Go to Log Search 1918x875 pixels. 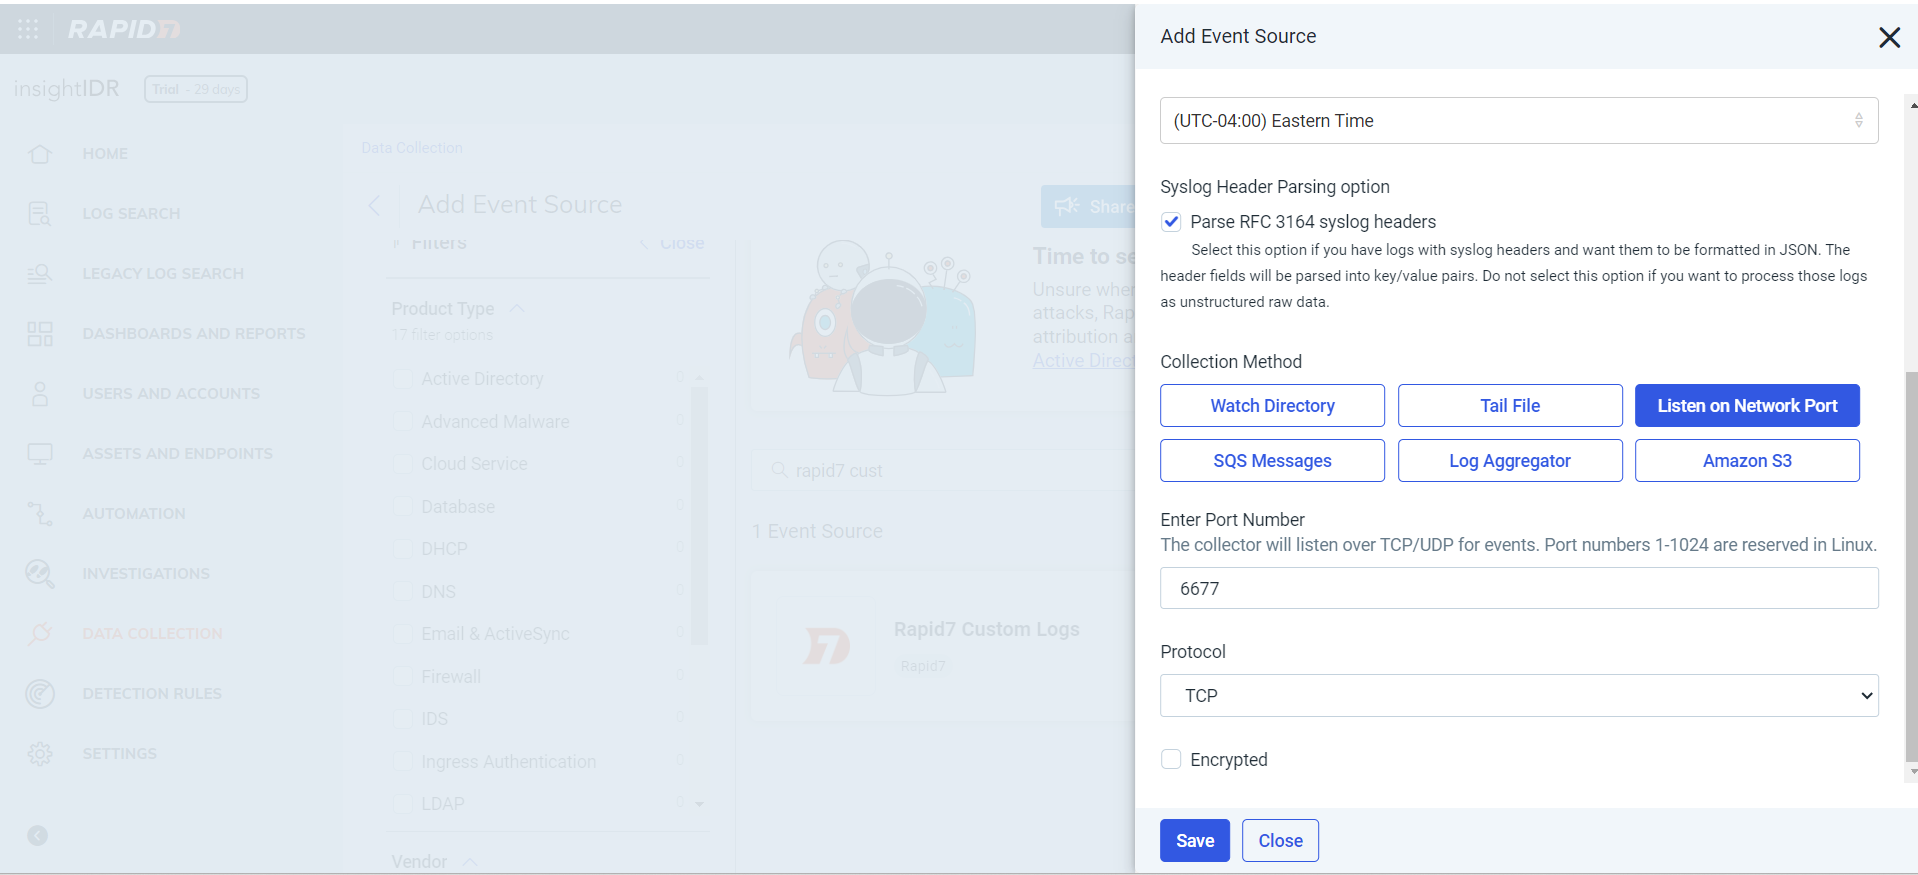[x=131, y=214]
